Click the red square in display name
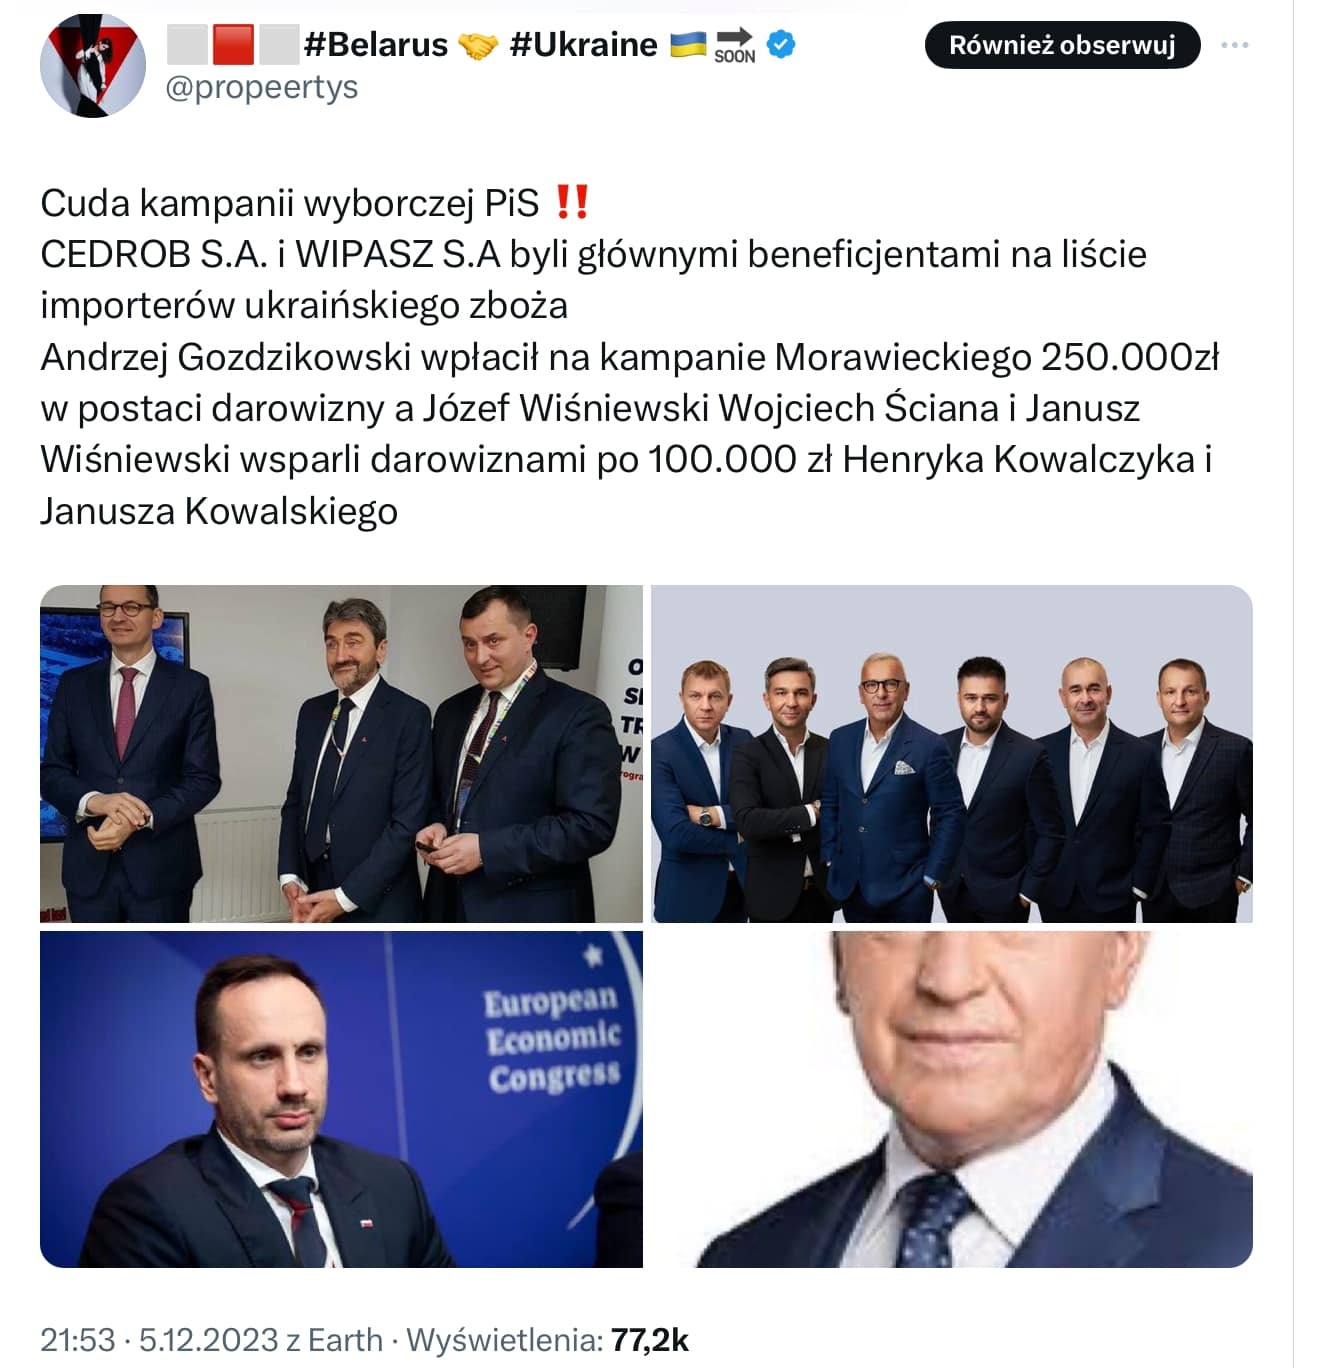Viewport: 1321px width, 1368px height. click(233, 45)
